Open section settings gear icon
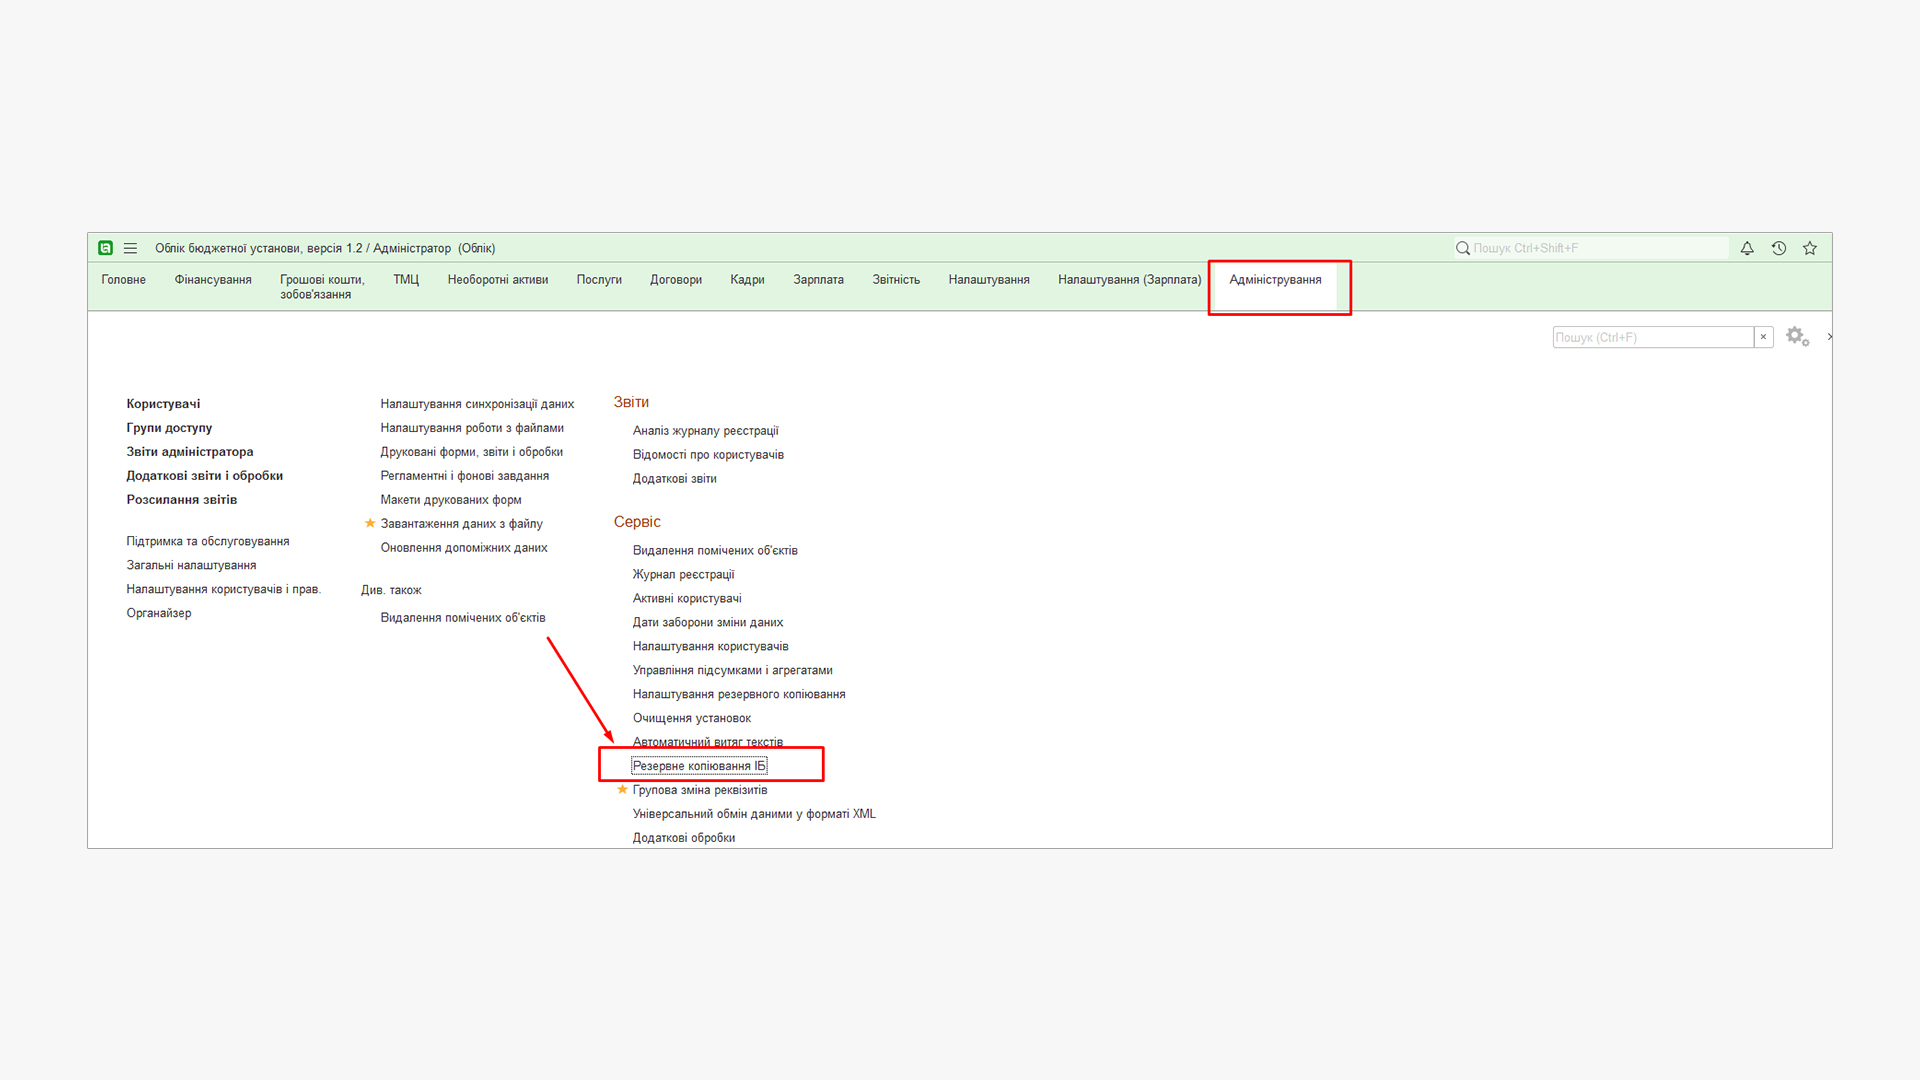The image size is (1920, 1080). (x=1796, y=336)
